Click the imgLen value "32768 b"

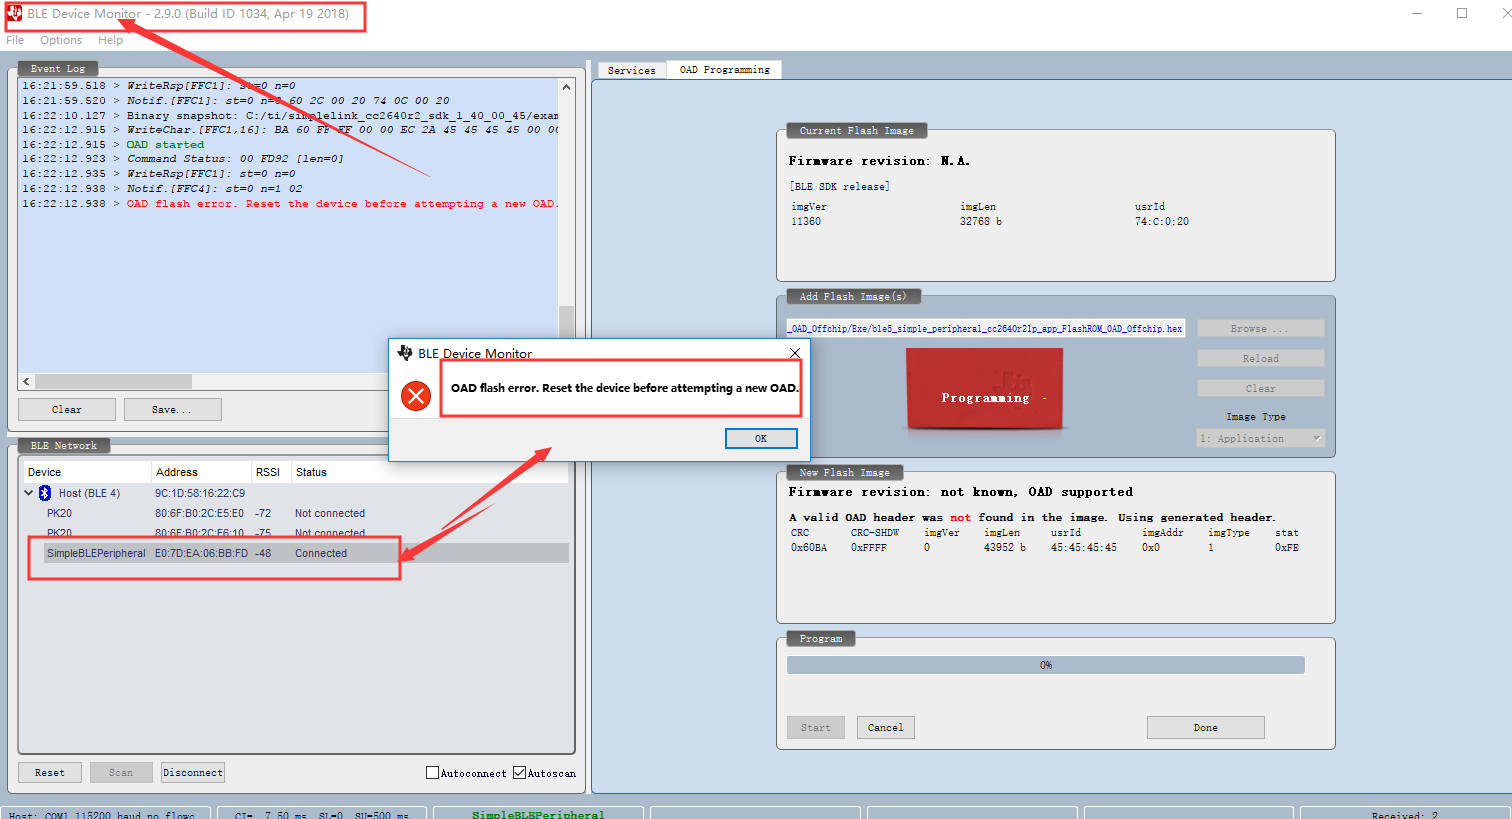981,222
